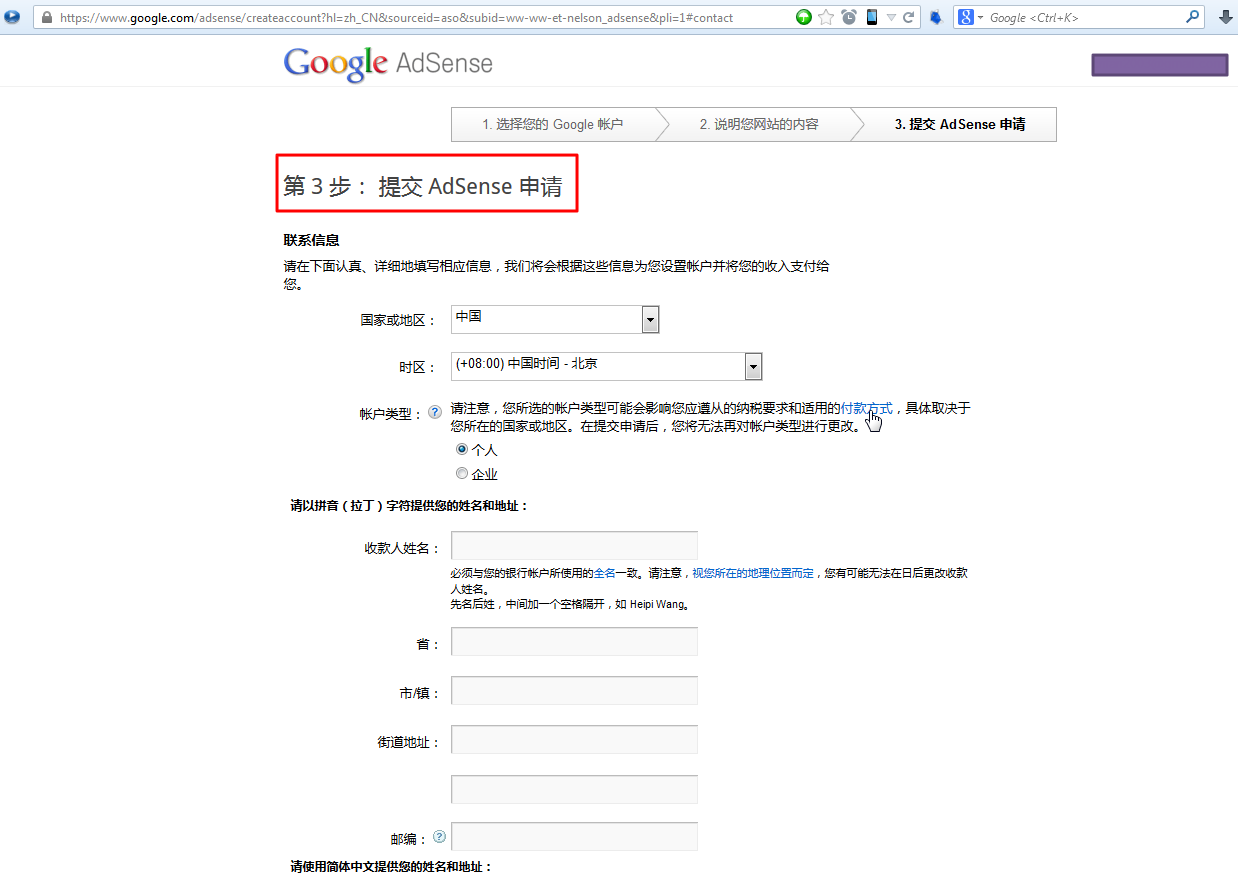
Task: Click the 省 input field
Action: pyautogui.click(x=574, y=642)
